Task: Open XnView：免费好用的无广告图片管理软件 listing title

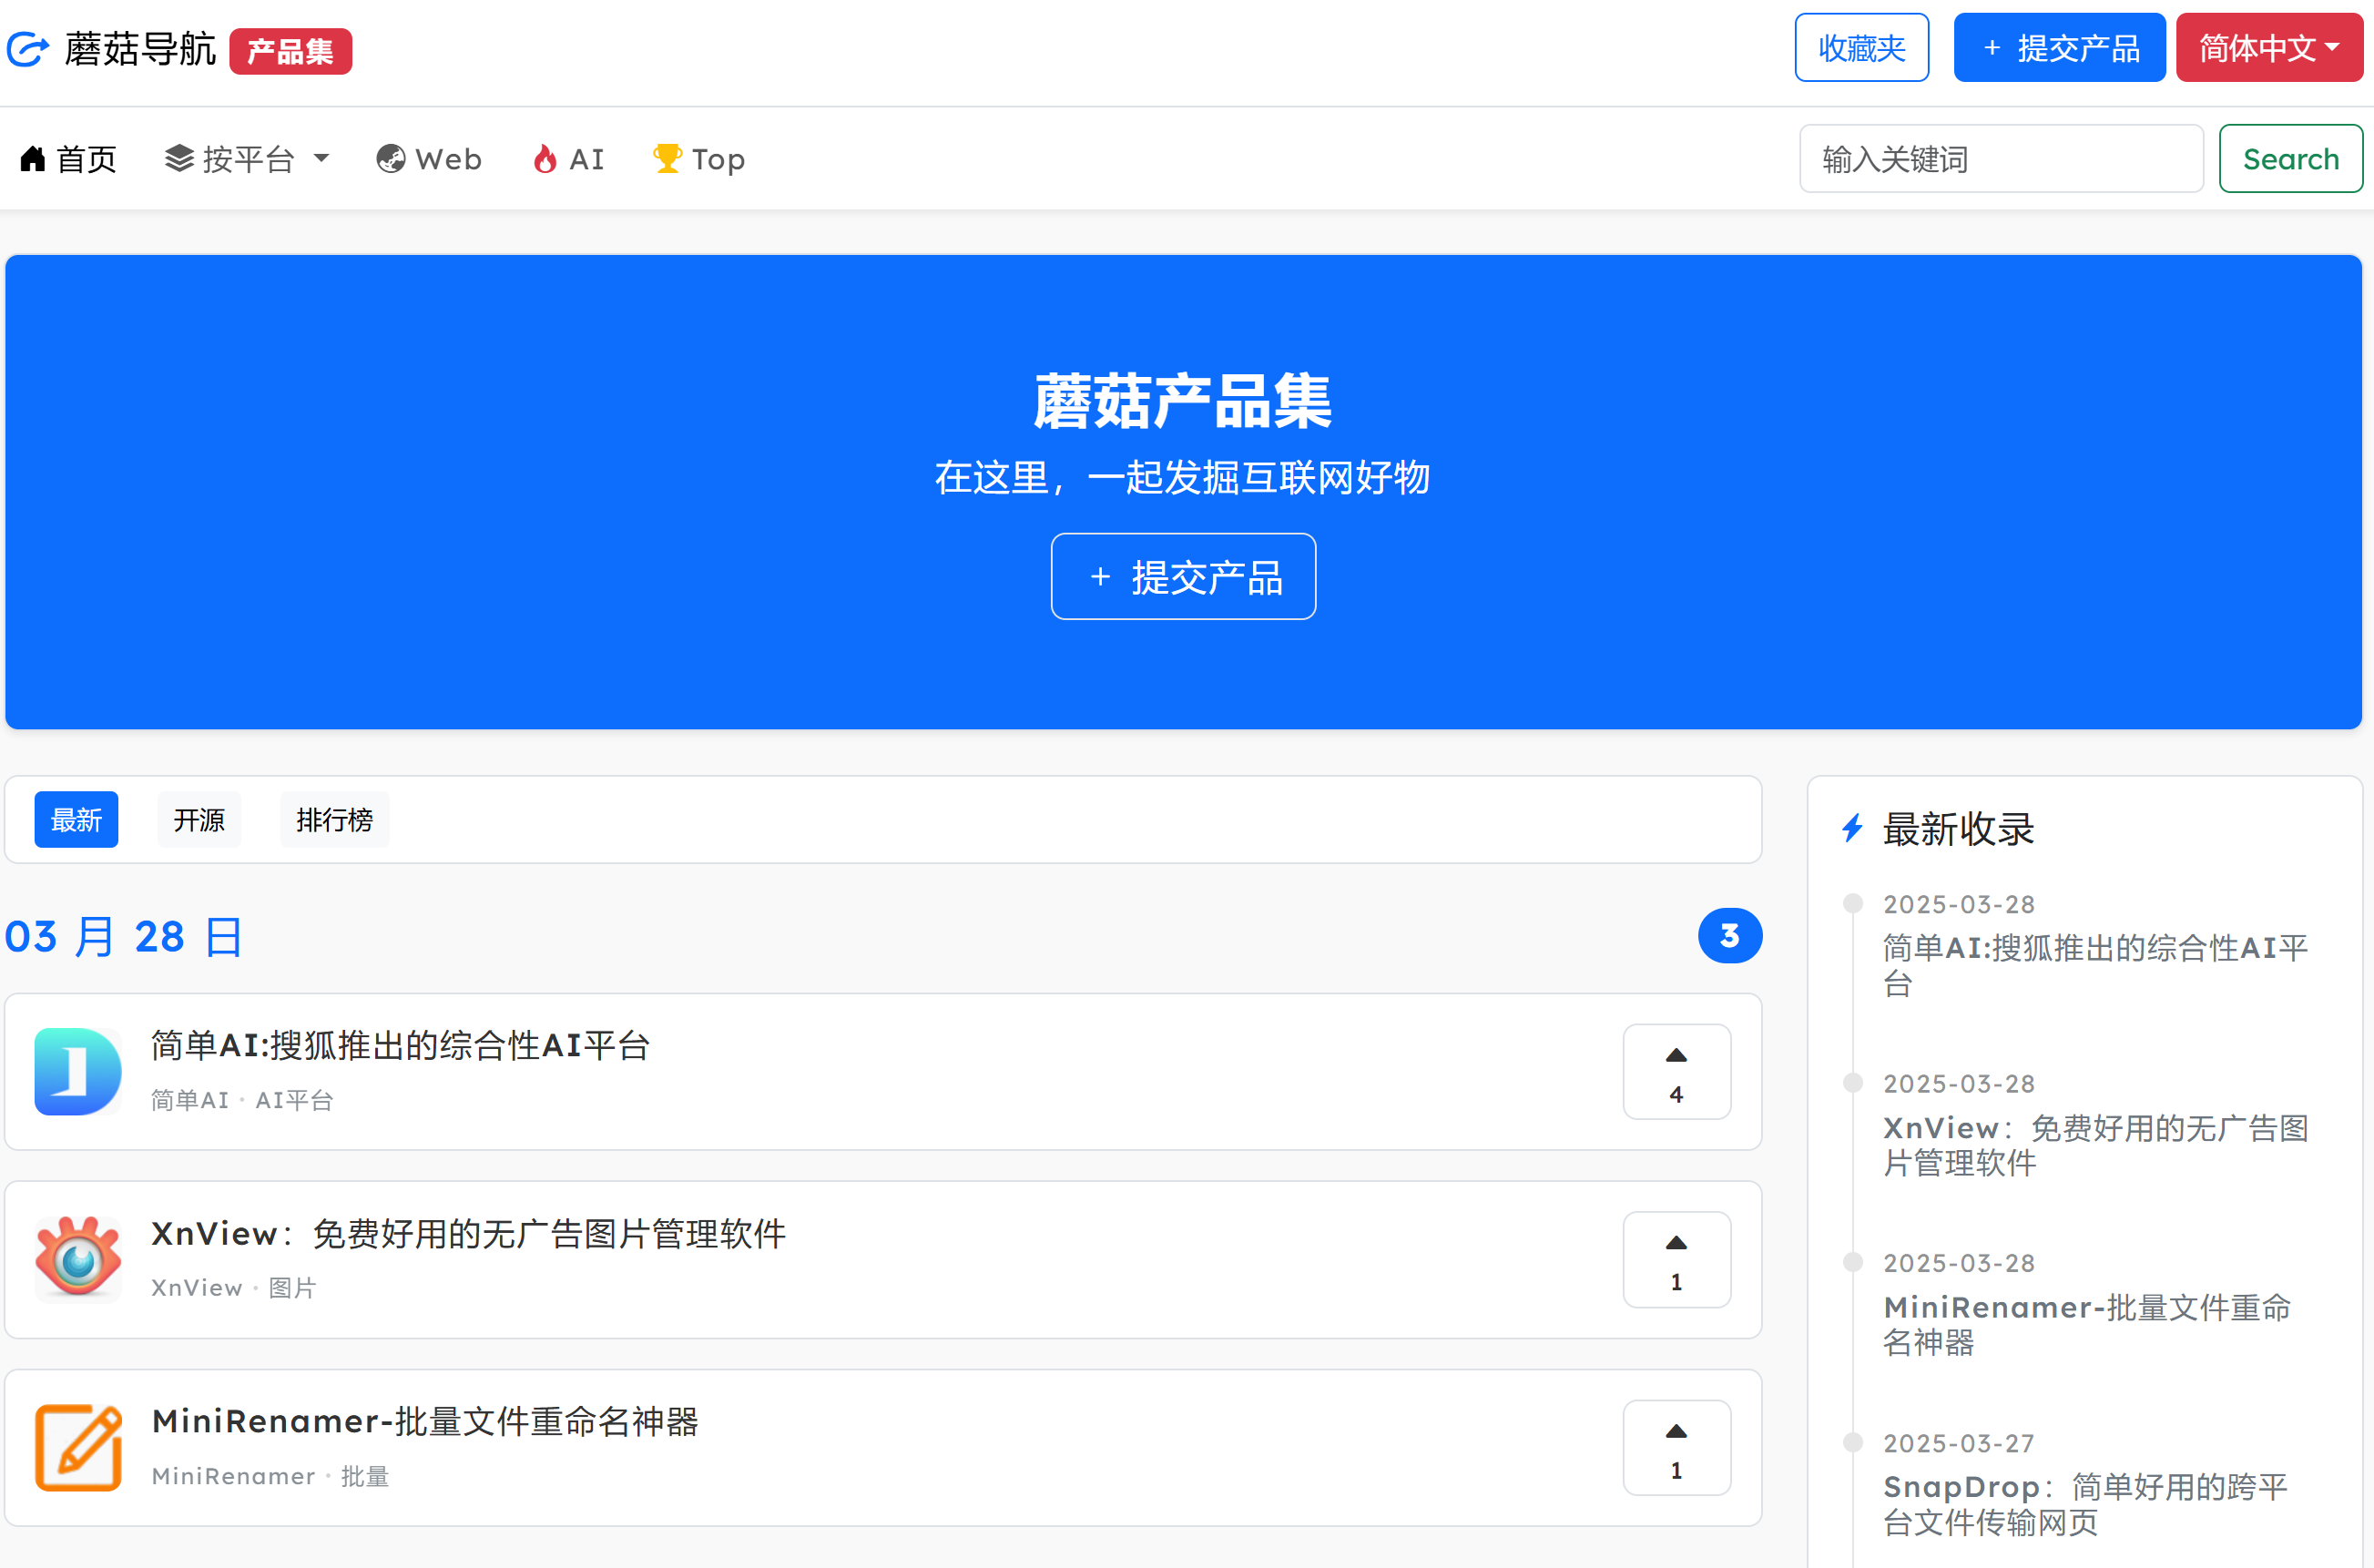Action: coord(468,1233)
